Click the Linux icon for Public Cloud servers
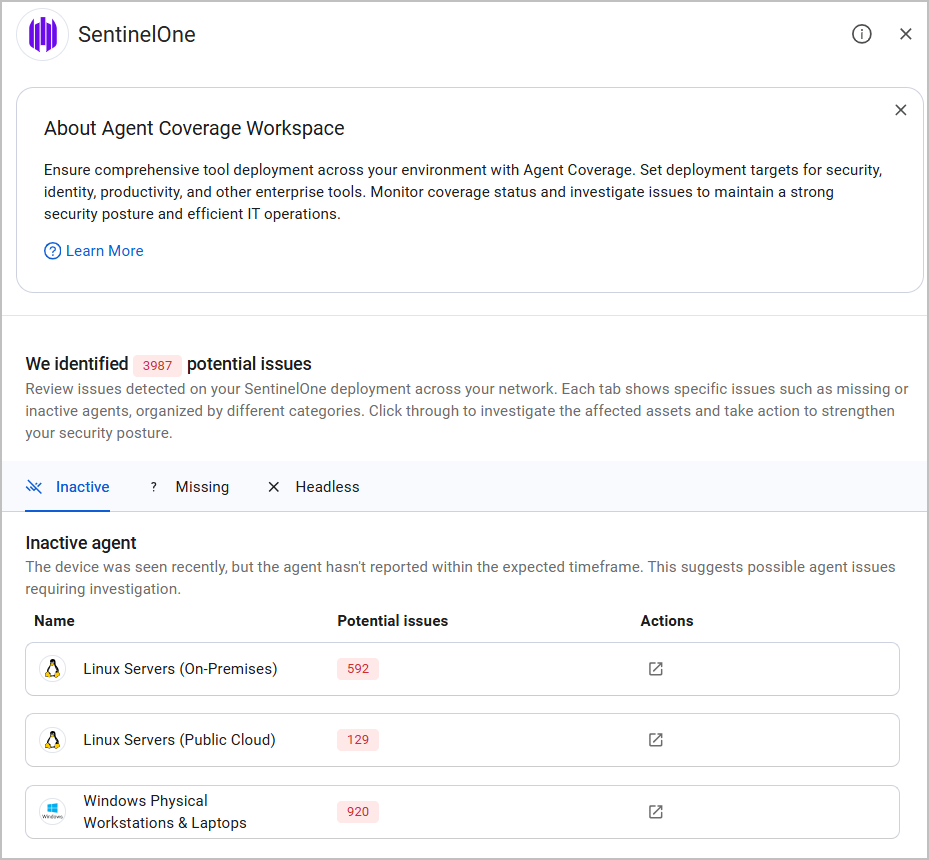 tap(52, 740)
